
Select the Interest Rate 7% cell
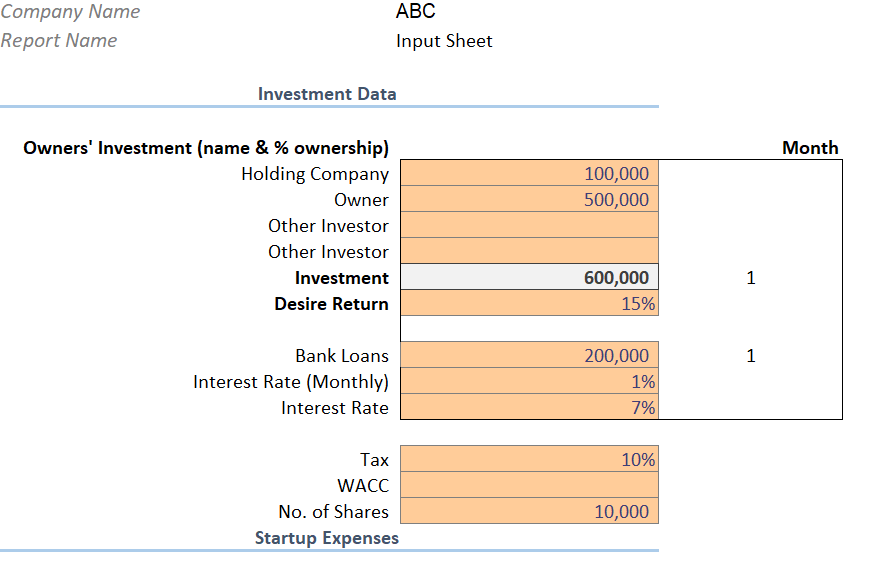[529, 407]
